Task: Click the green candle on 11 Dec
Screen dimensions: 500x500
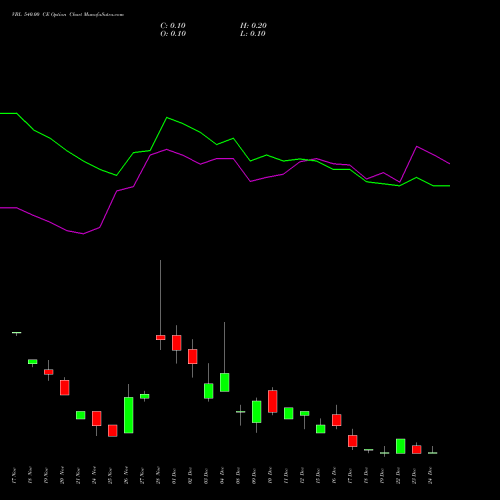Action: [x=289, y=413]
